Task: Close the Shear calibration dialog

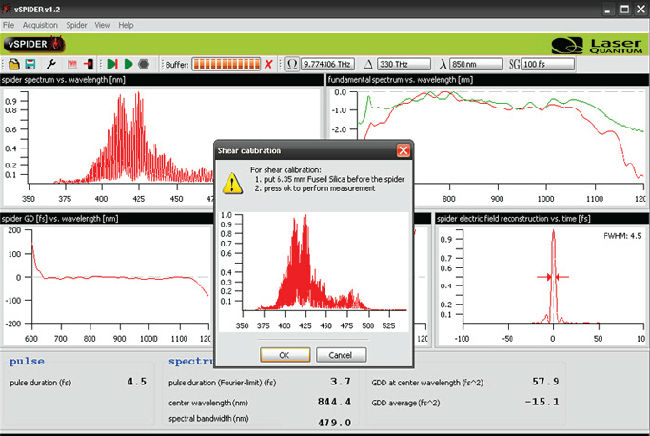Action: tap(403, 150)
